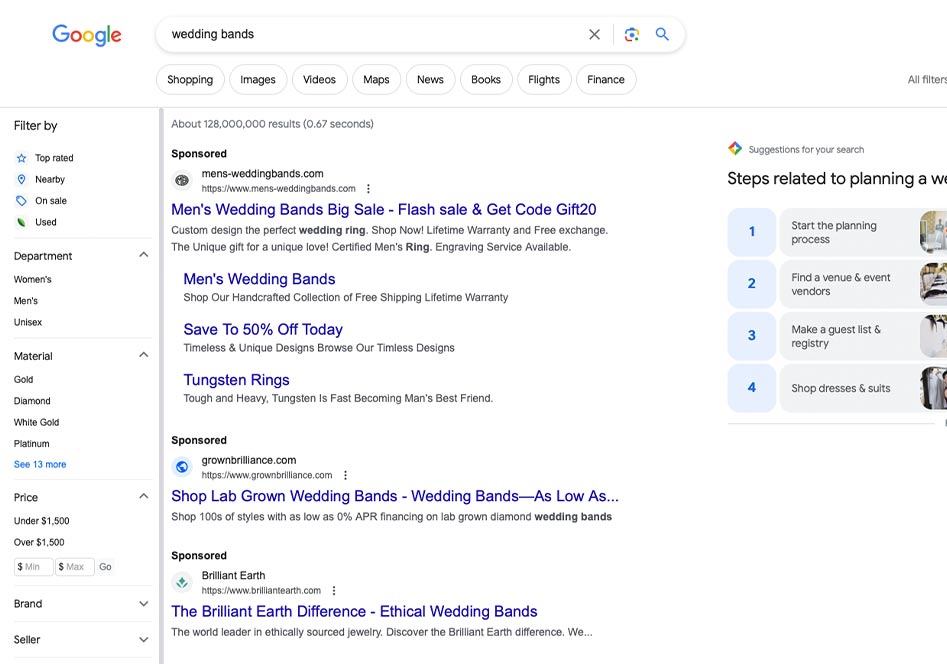
Task: Open three-dot menu for grownbrilliance.com ad
Action: tap(345, 475)
